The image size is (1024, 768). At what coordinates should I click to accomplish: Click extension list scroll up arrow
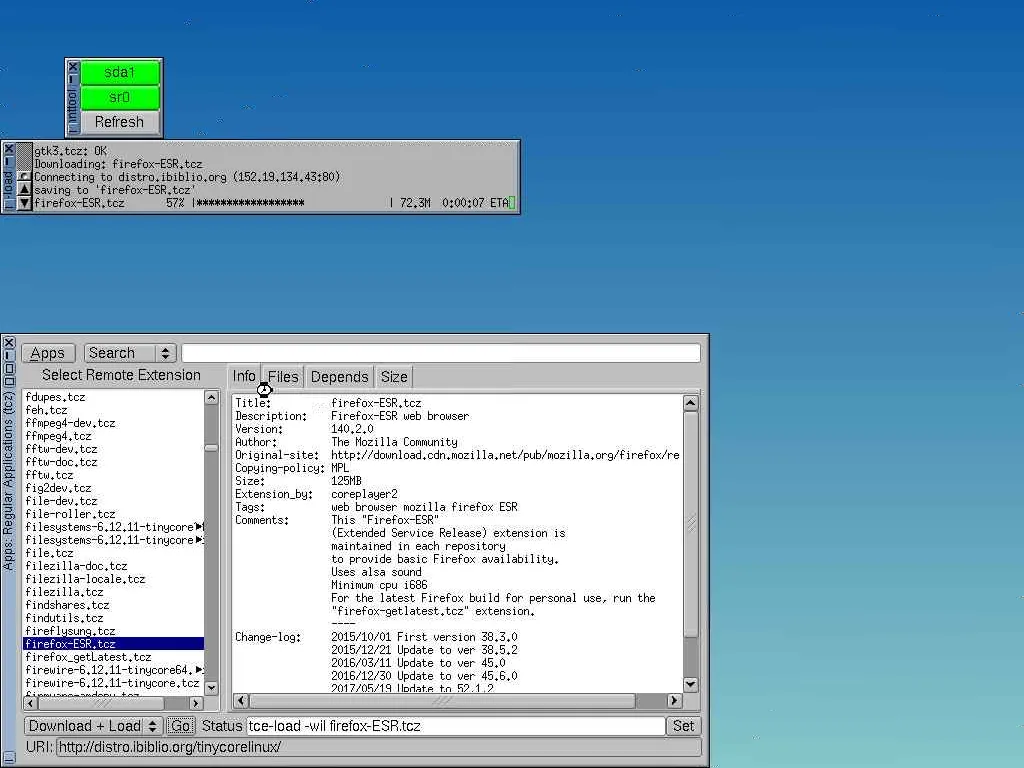point(211,397)
